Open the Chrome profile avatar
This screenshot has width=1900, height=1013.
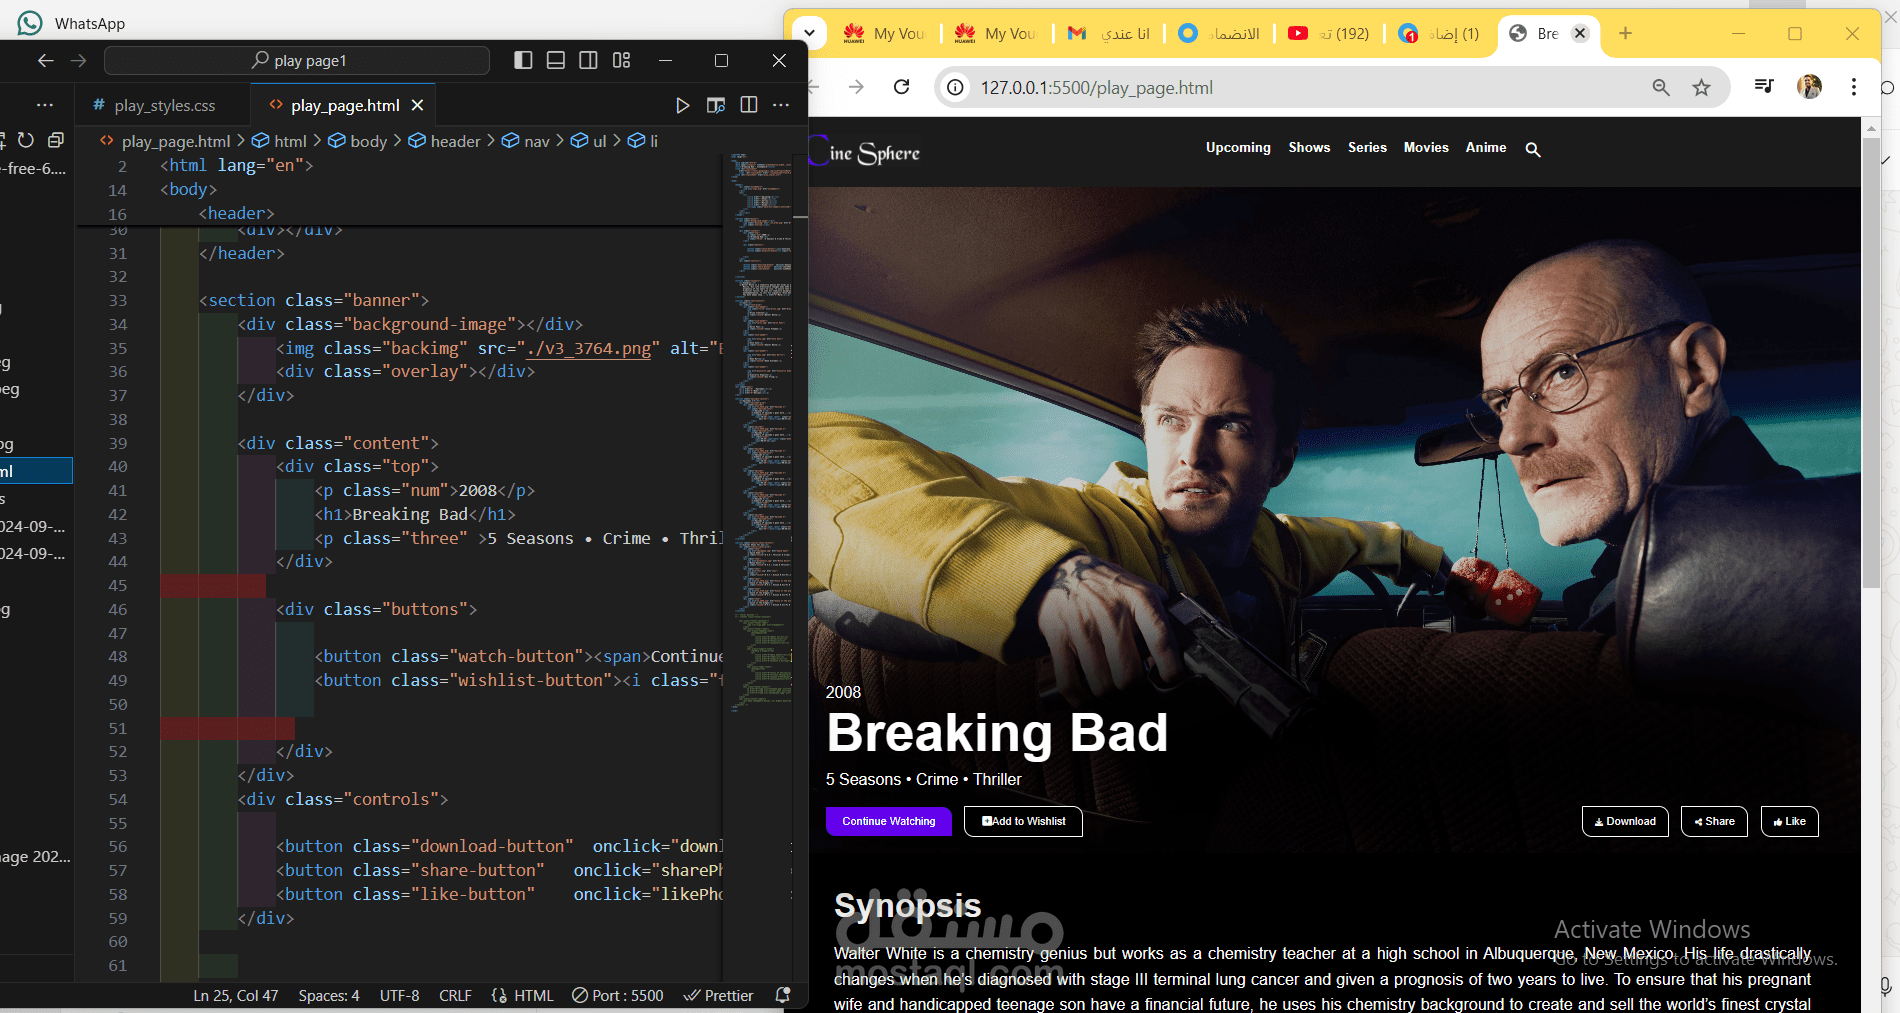tap(1809, 87)
